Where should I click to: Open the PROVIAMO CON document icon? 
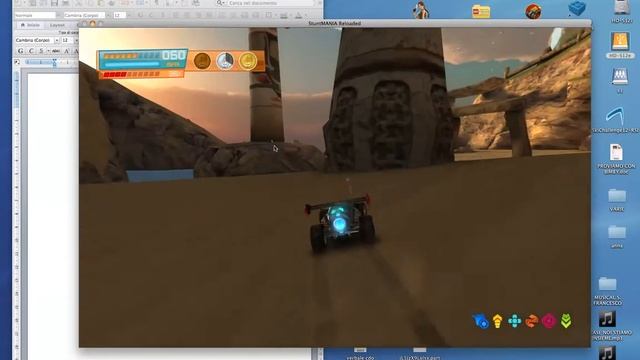point(616,152)
